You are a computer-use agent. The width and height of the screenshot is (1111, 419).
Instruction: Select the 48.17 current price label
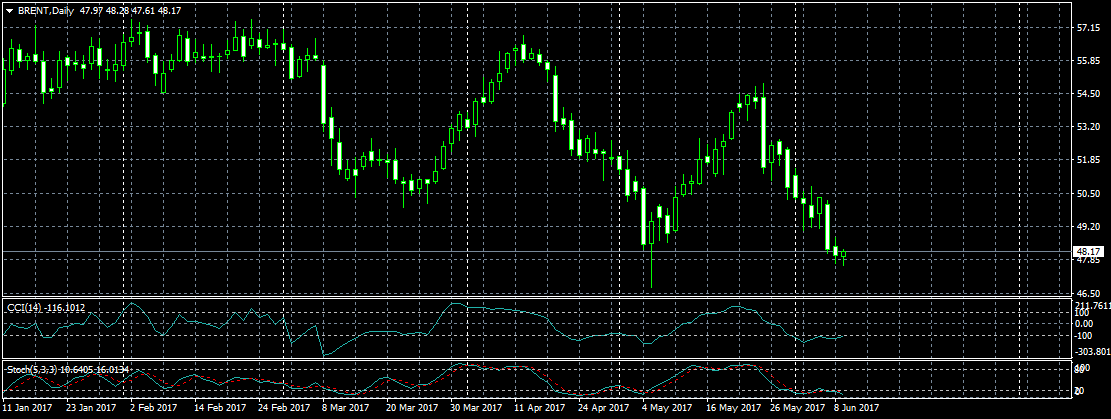point(1087,251)
